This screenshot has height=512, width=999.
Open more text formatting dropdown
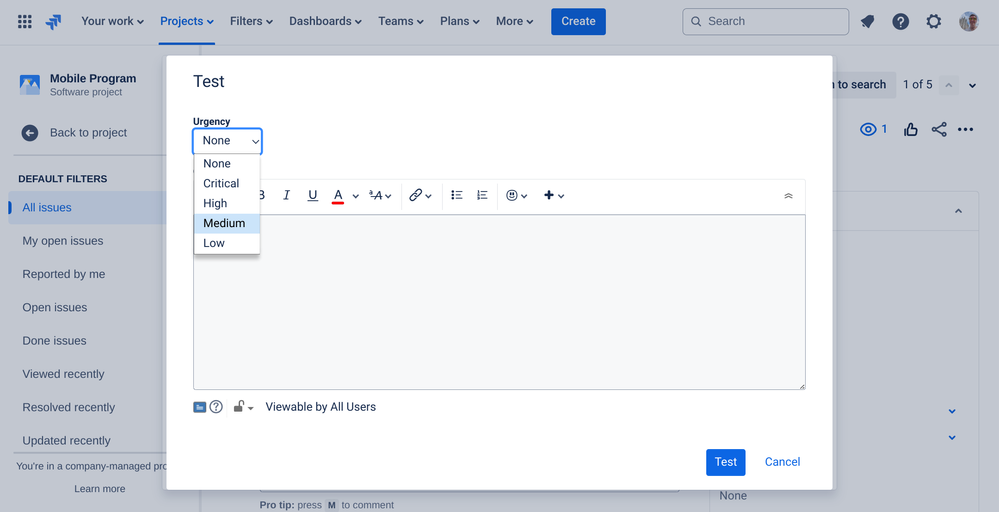(x=380, y=196)
